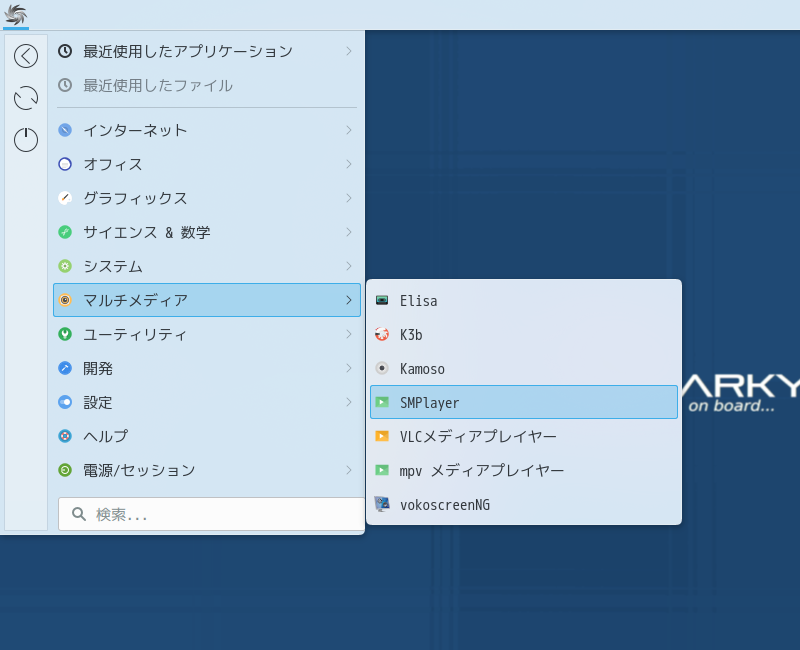
Task: Click the マルチメディア orange icon
Action: 65,300
